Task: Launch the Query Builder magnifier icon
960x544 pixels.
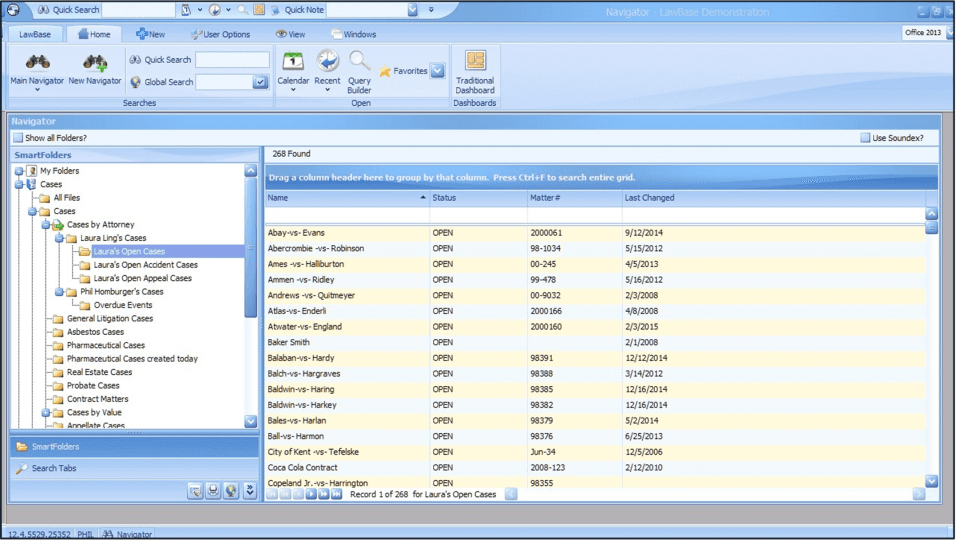Action: pos(359,62)
